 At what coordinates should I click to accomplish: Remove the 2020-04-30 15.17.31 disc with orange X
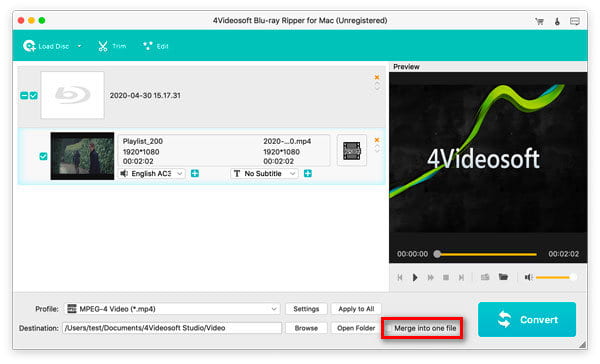tap(377, 77)
